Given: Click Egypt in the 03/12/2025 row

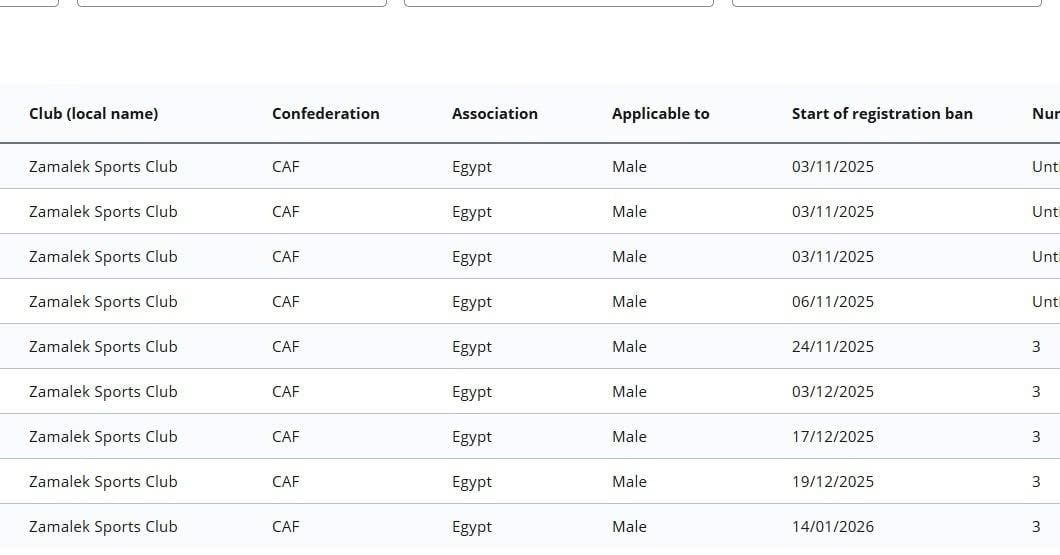Looking at the screenshot, I should pos(471,392).
